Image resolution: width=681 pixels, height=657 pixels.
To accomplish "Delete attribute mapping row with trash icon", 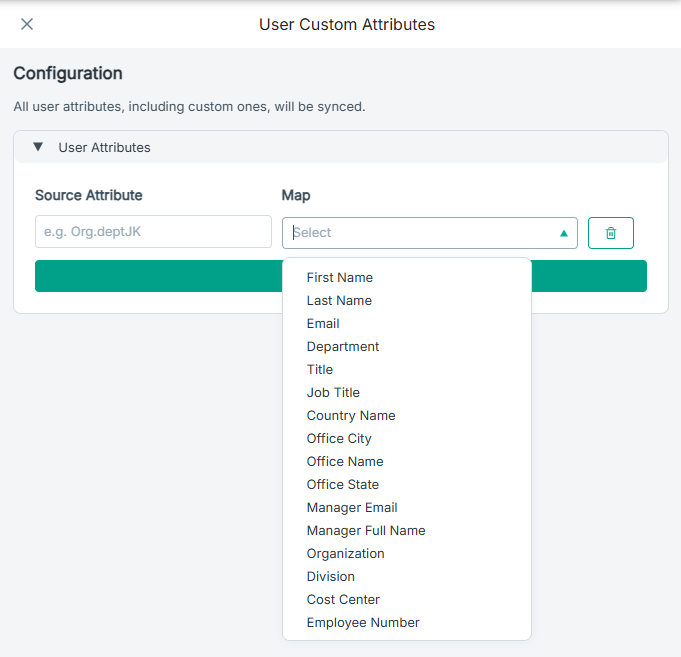I will pyautogui.click(x=611, y=233).
